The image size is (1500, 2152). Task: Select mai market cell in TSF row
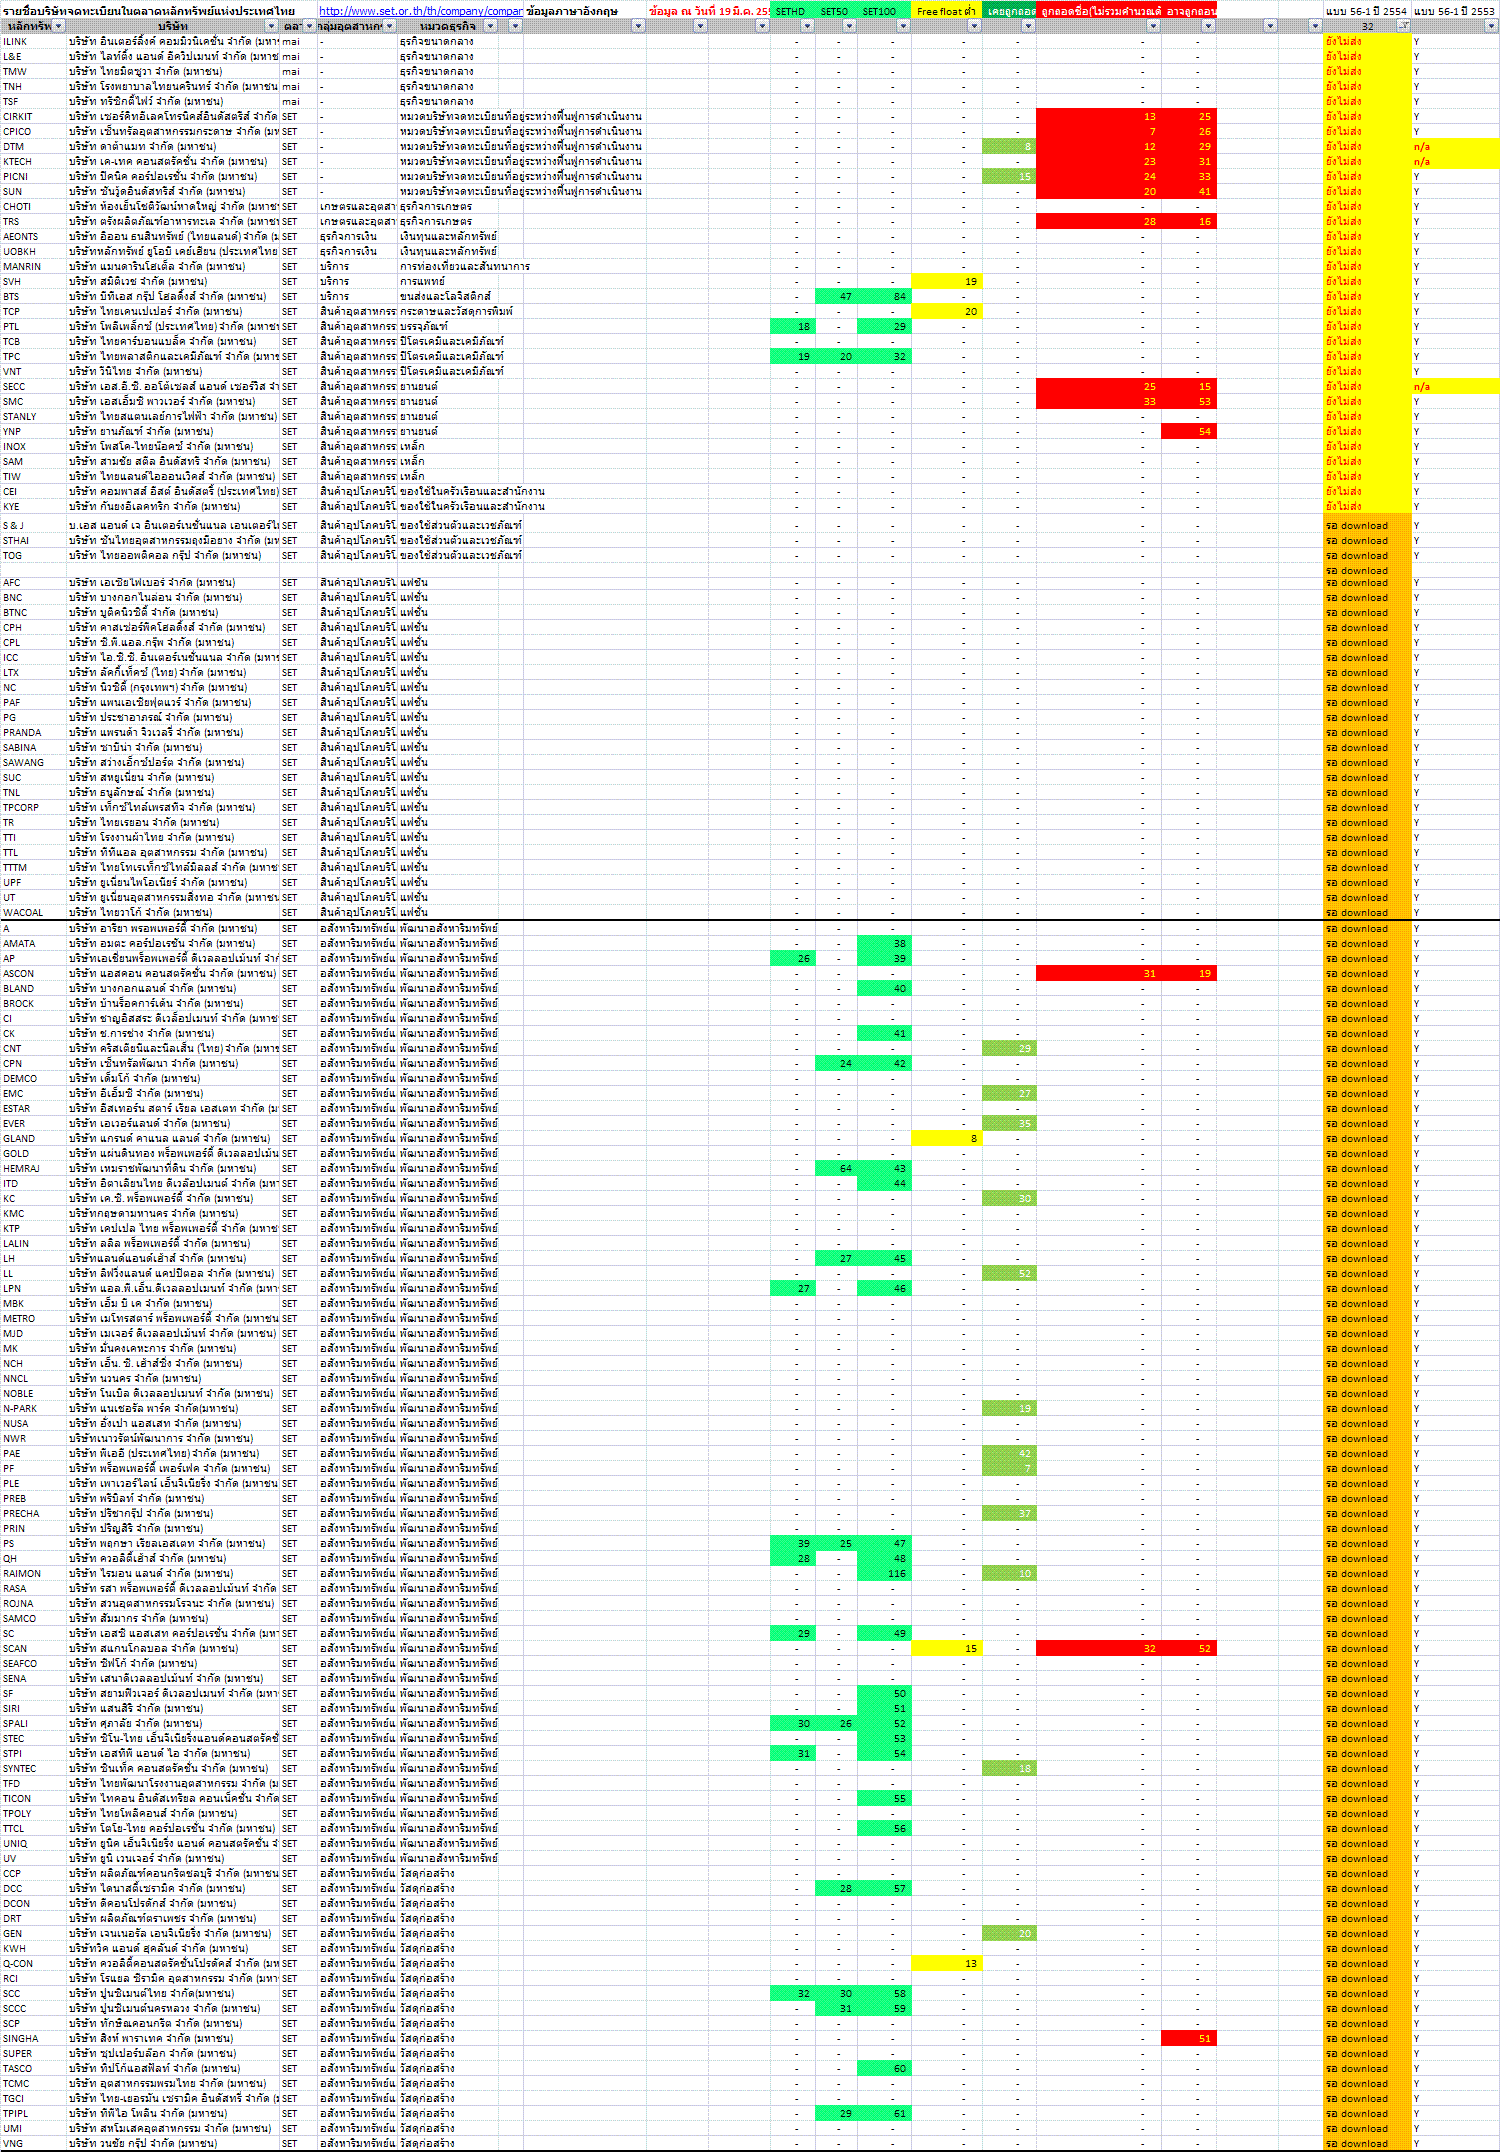(299, 102)
